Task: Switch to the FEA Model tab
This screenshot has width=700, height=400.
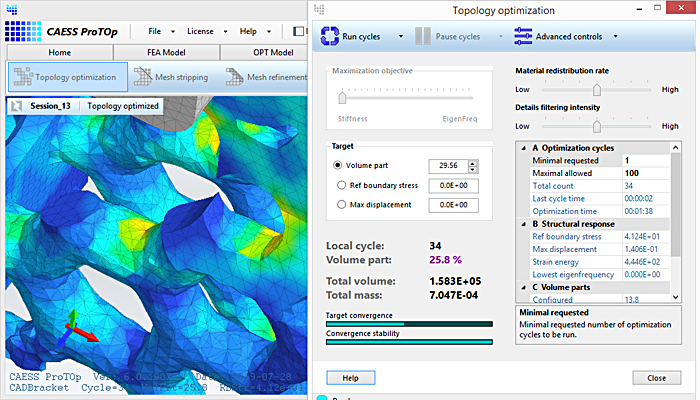Action: (x=164, y=53)
